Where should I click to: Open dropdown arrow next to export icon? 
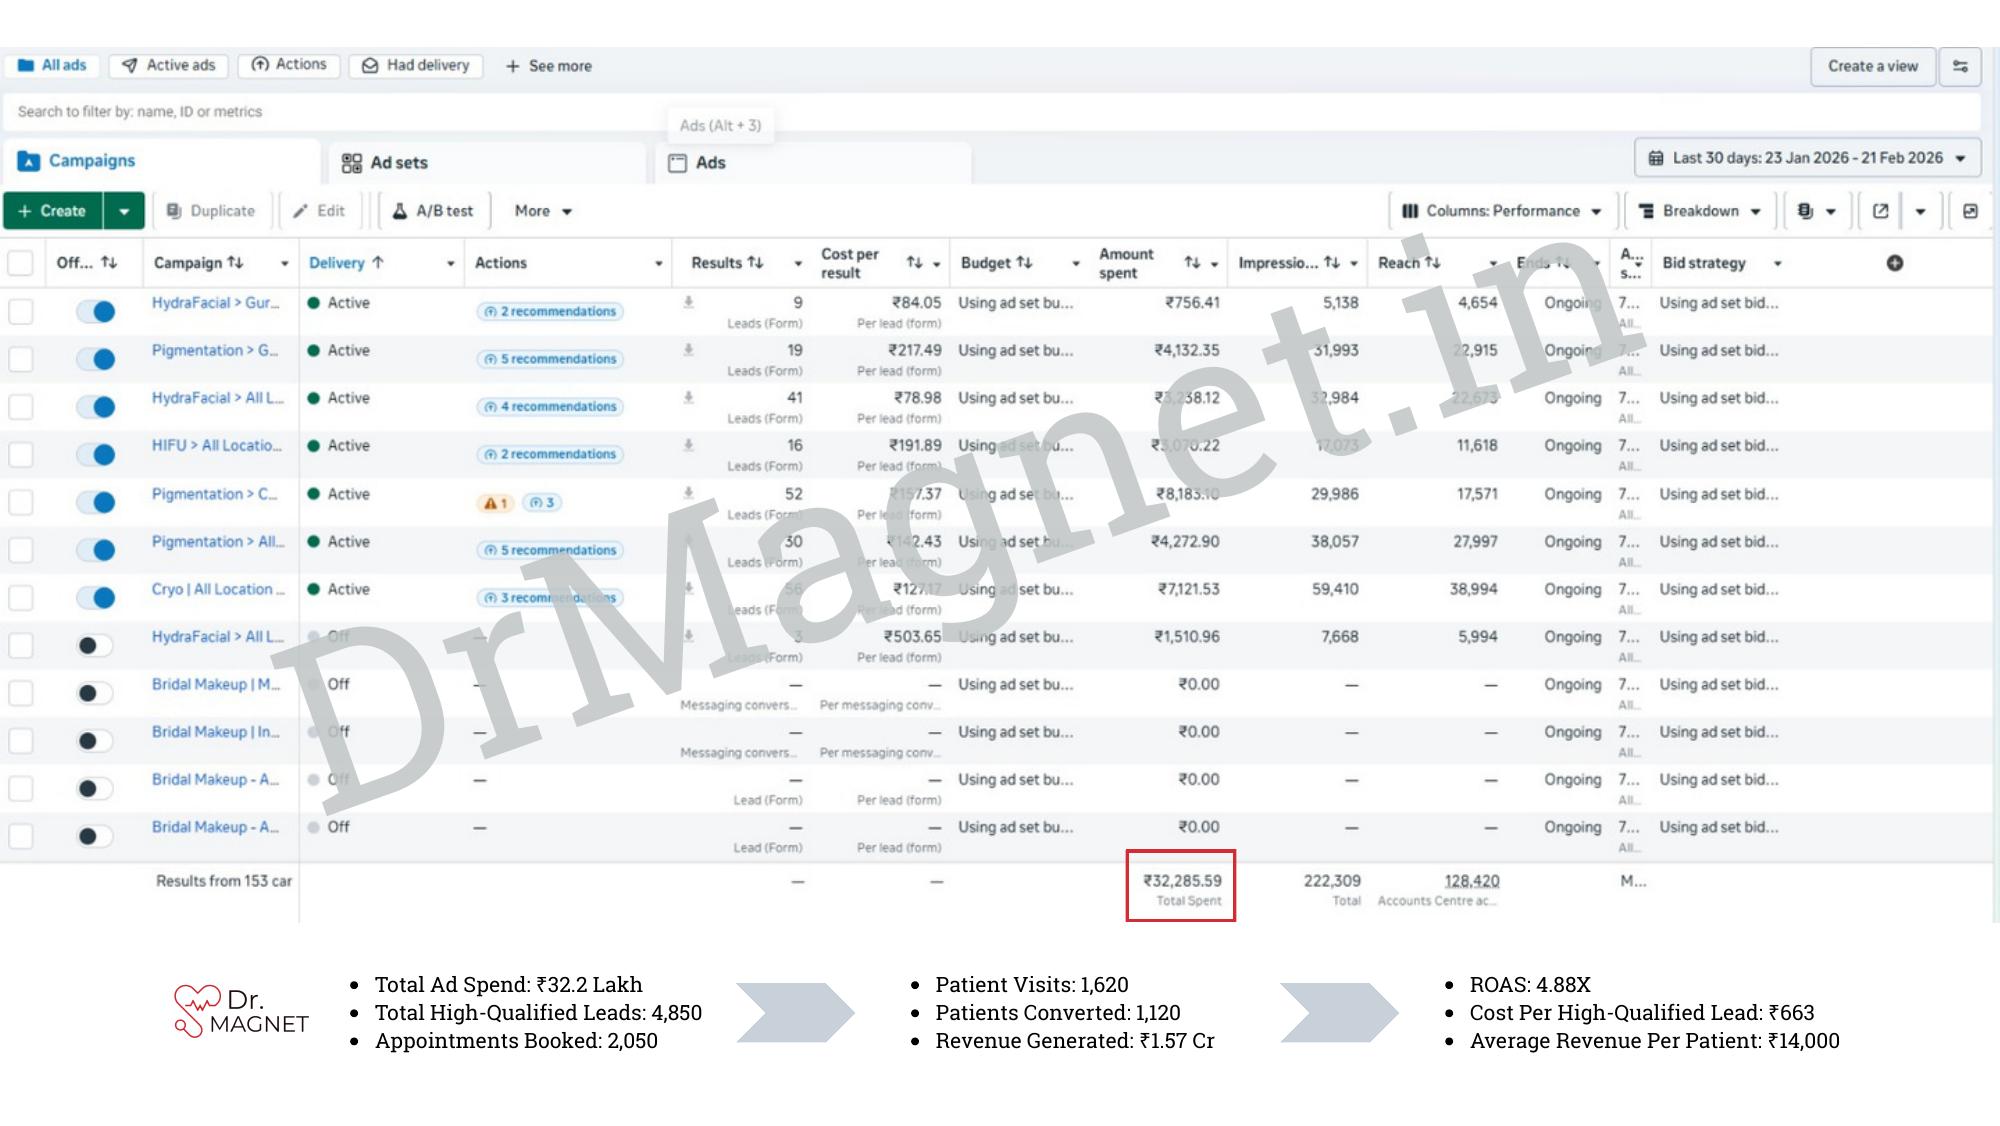coord(1920,211)
